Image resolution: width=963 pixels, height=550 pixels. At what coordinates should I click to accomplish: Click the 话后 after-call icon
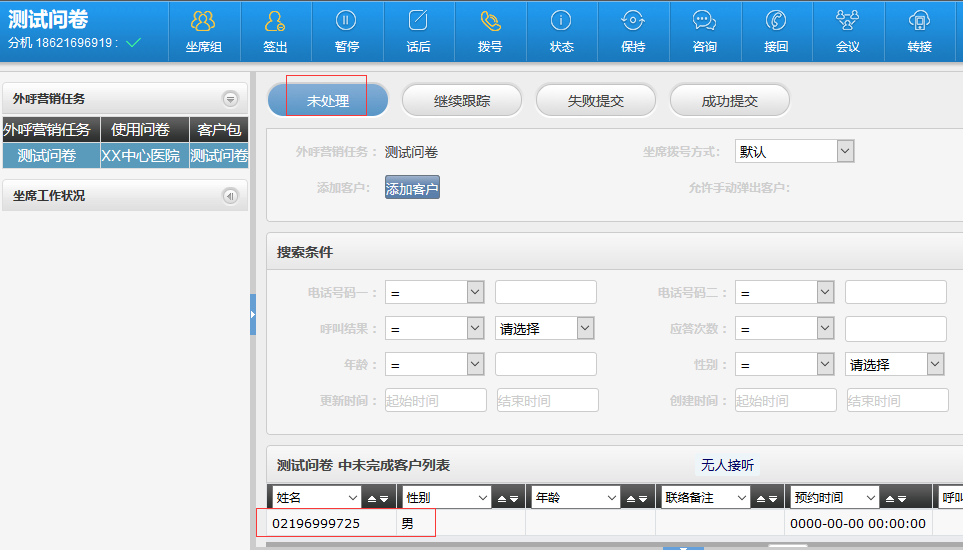pos(418,21)
